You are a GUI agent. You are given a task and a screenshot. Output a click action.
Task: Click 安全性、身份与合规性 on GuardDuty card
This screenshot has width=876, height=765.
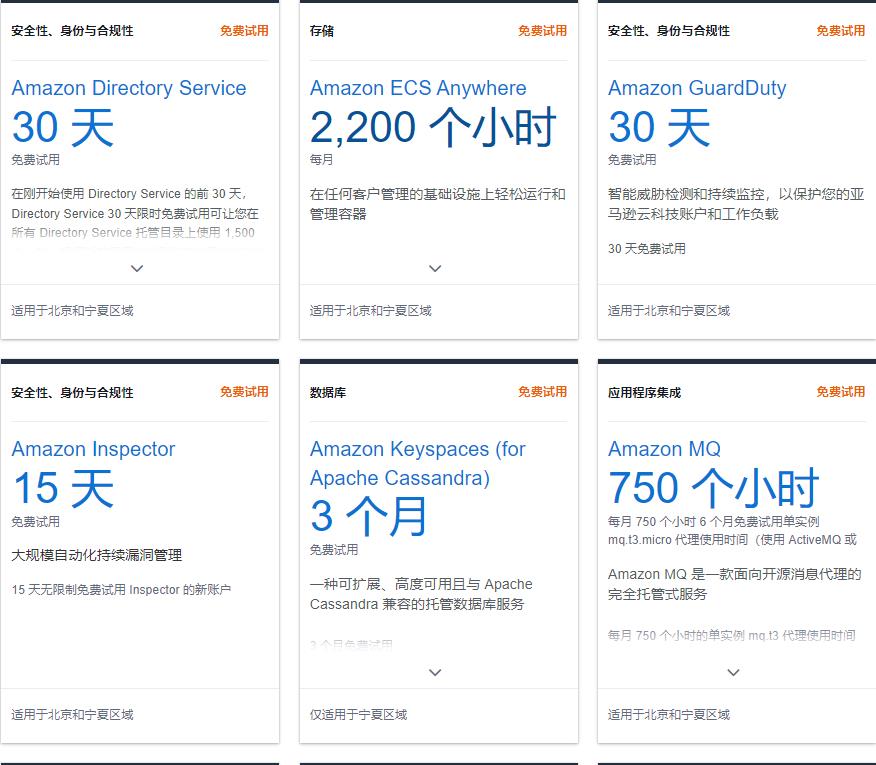[x=669, y=31]
